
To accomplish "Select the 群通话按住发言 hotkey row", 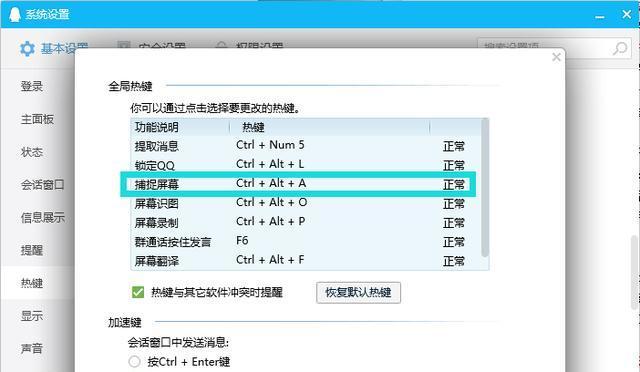I will pos(306,242).
